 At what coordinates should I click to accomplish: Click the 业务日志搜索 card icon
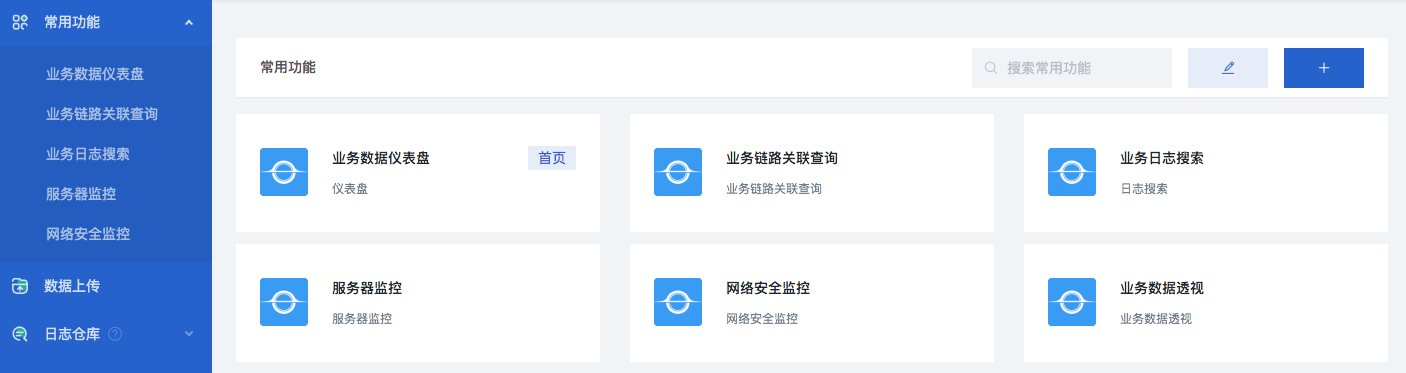(1072, 172)
